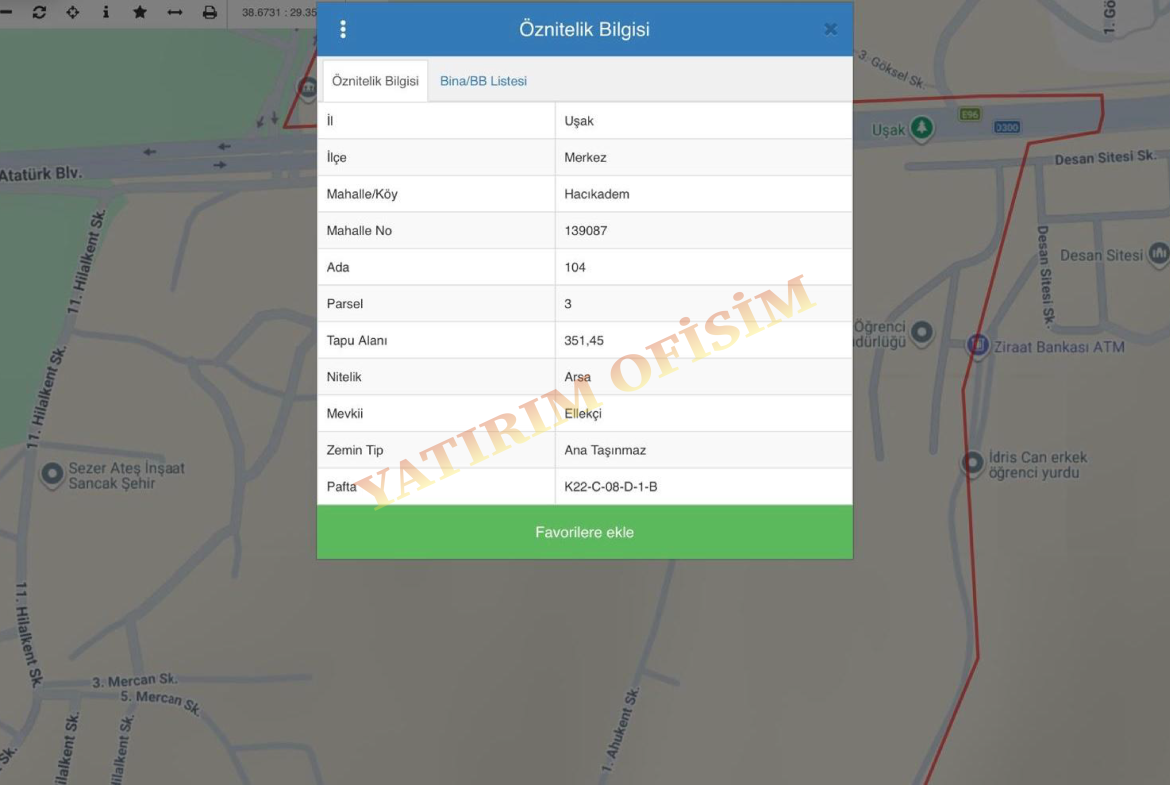Image resolution: width=1170 pixels, height=785 pixels.
Task: Click the Pafta value K22-C-08-D-1-B
Action: 610,487
